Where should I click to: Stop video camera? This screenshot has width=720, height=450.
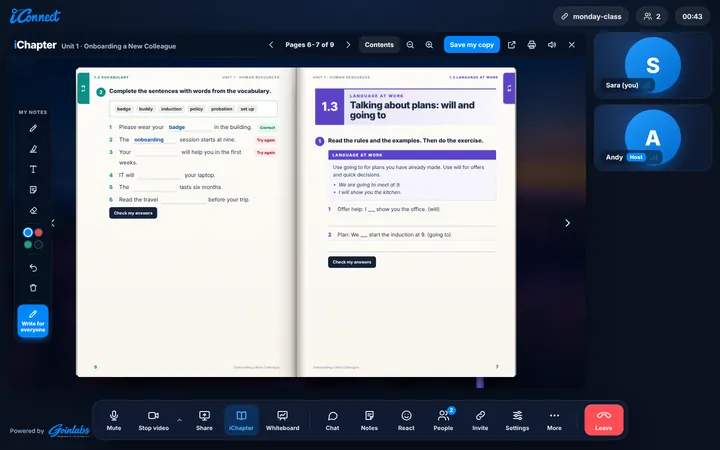[x=154, y=421]
